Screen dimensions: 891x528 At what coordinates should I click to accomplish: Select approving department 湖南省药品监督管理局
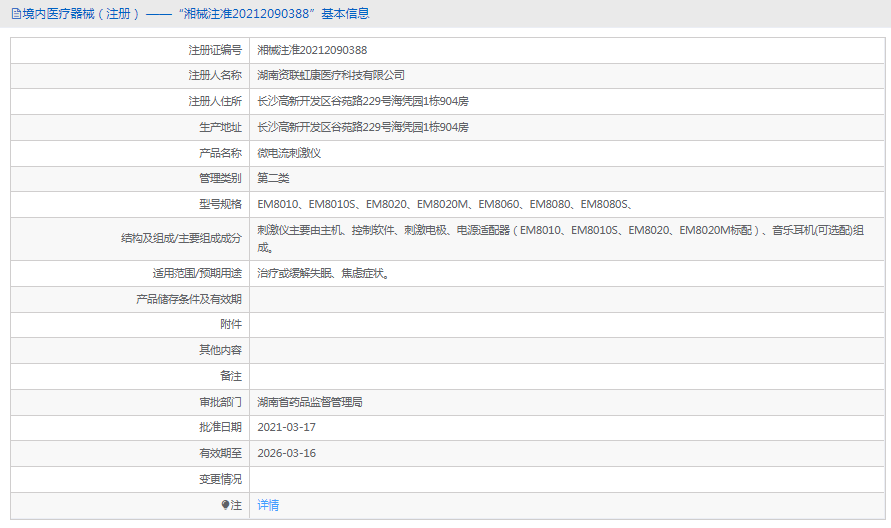tap(310, 402)
